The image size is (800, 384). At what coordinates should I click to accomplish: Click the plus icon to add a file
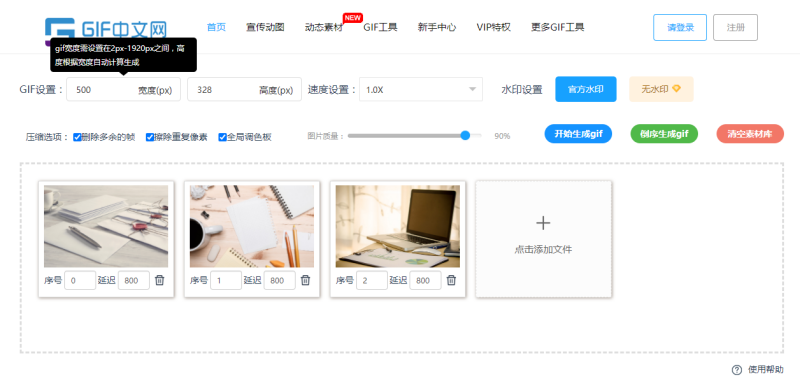tap(543, 222)
